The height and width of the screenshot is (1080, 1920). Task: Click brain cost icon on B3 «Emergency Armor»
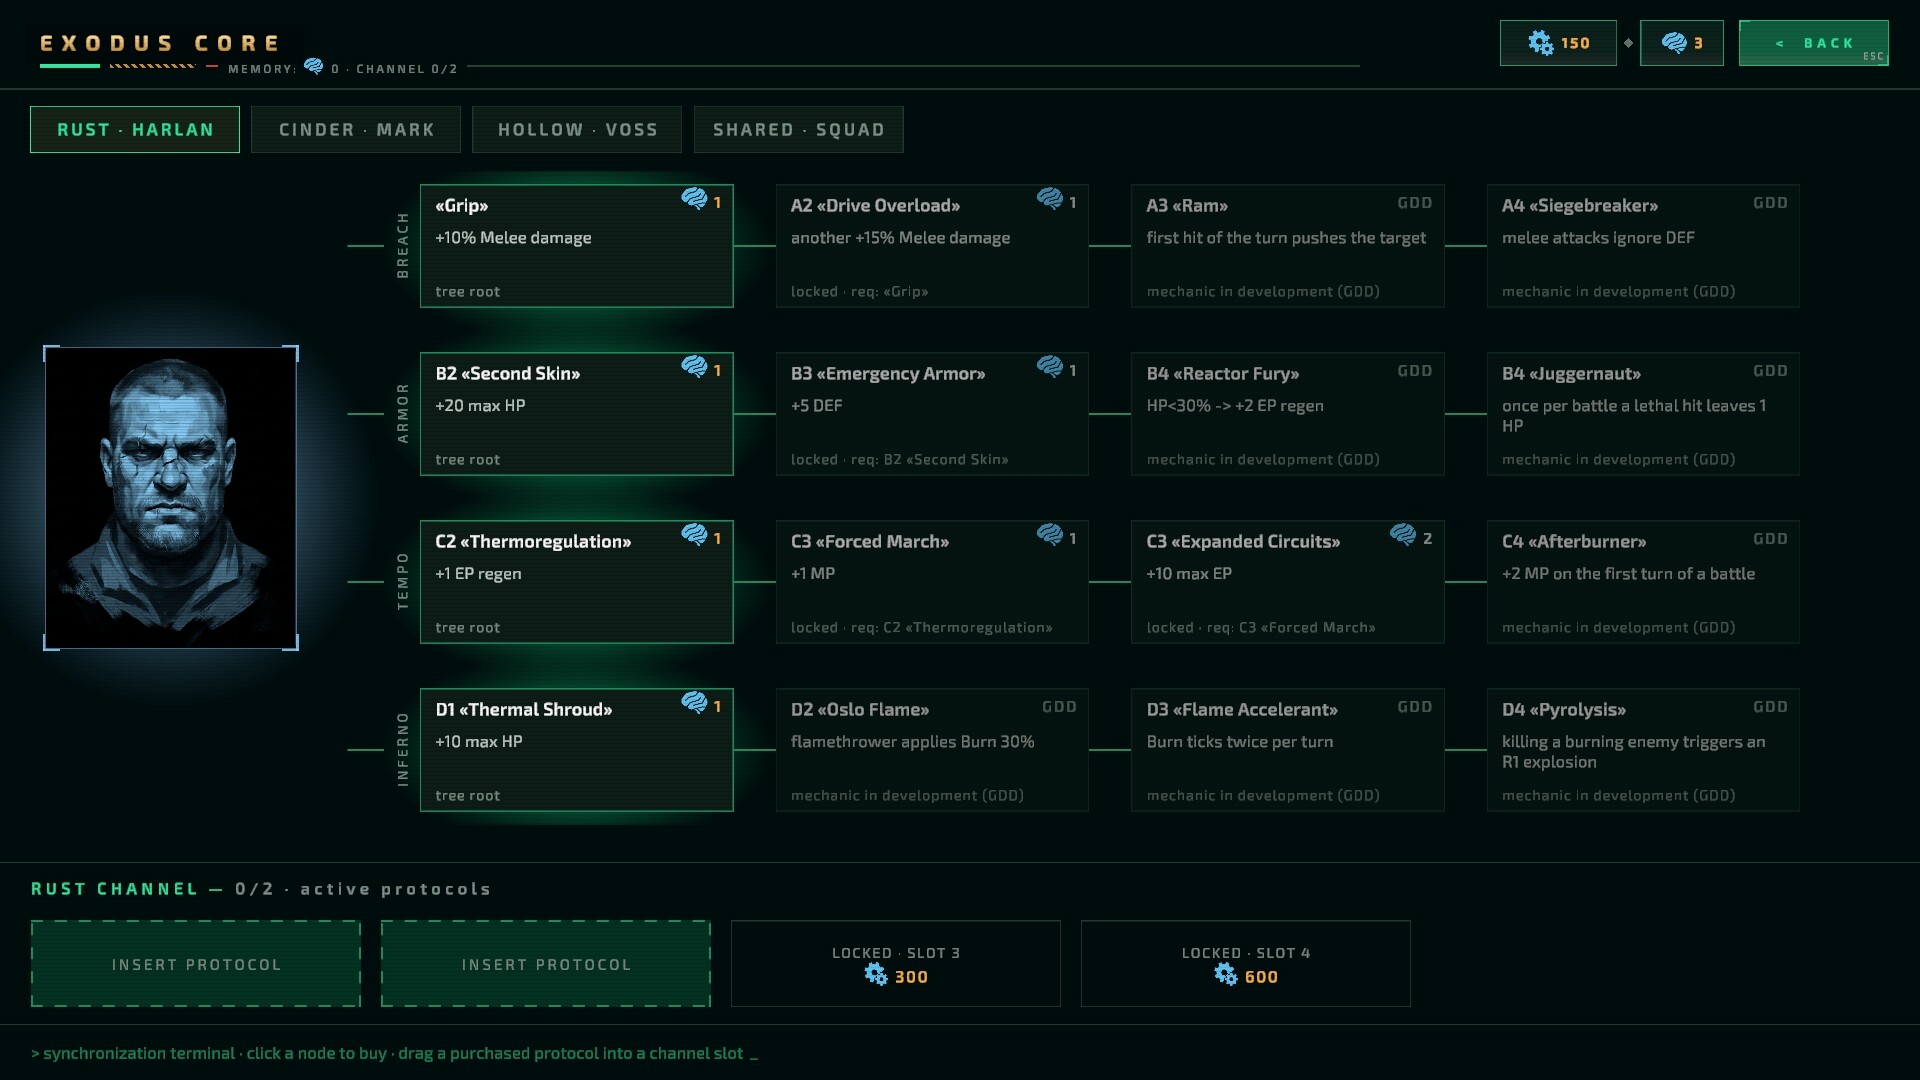coord(1050,366)
